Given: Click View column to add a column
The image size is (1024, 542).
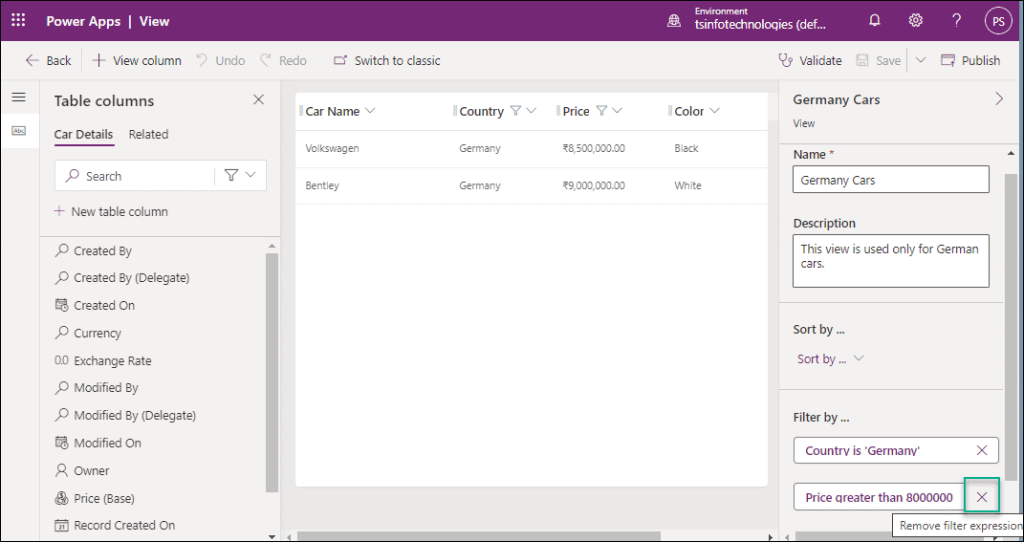Looking at the screenshot, I should tap(136, 61).
